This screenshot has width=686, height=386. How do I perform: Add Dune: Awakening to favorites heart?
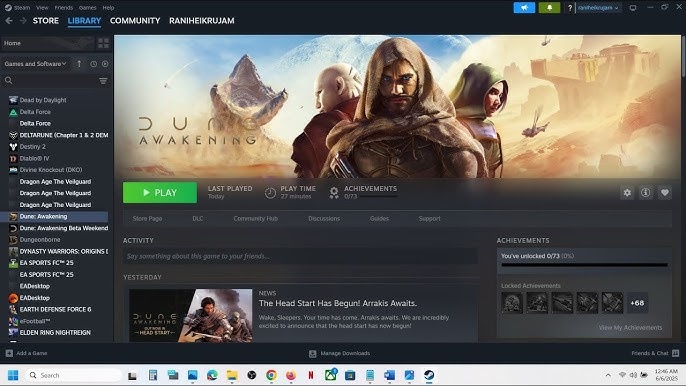[x=665, y=193]
